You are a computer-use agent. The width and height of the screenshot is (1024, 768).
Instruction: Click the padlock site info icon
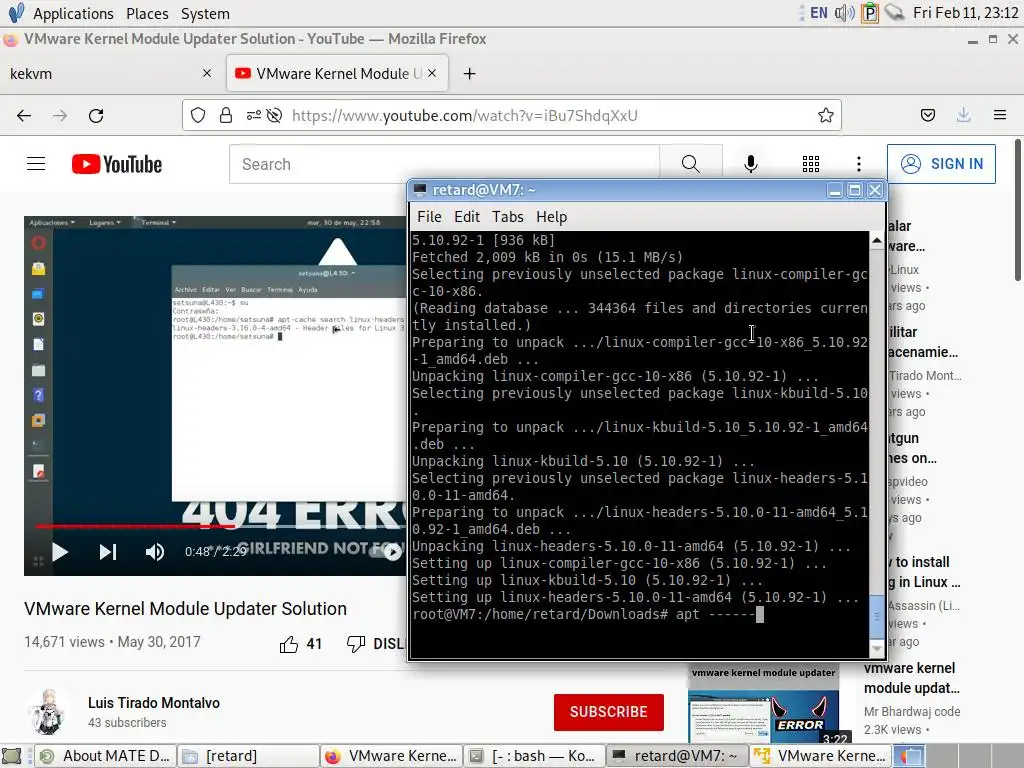point(226,116)
